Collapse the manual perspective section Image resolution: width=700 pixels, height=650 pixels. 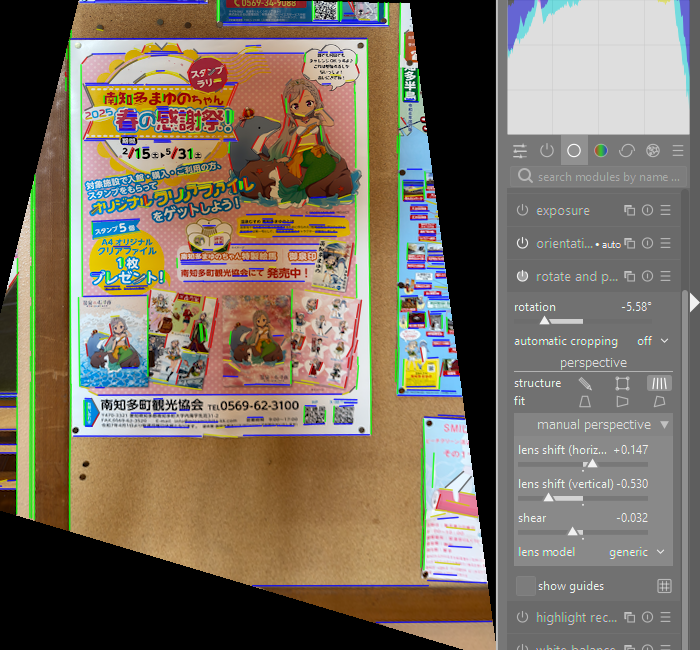pos(593,425)
